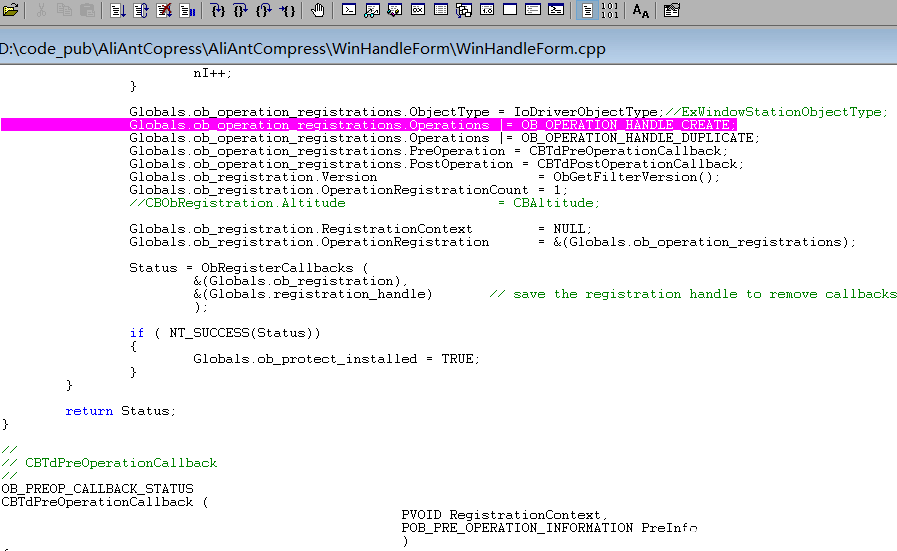Click the Break execution icon
The image size is (897, 551).
[187, 11]
